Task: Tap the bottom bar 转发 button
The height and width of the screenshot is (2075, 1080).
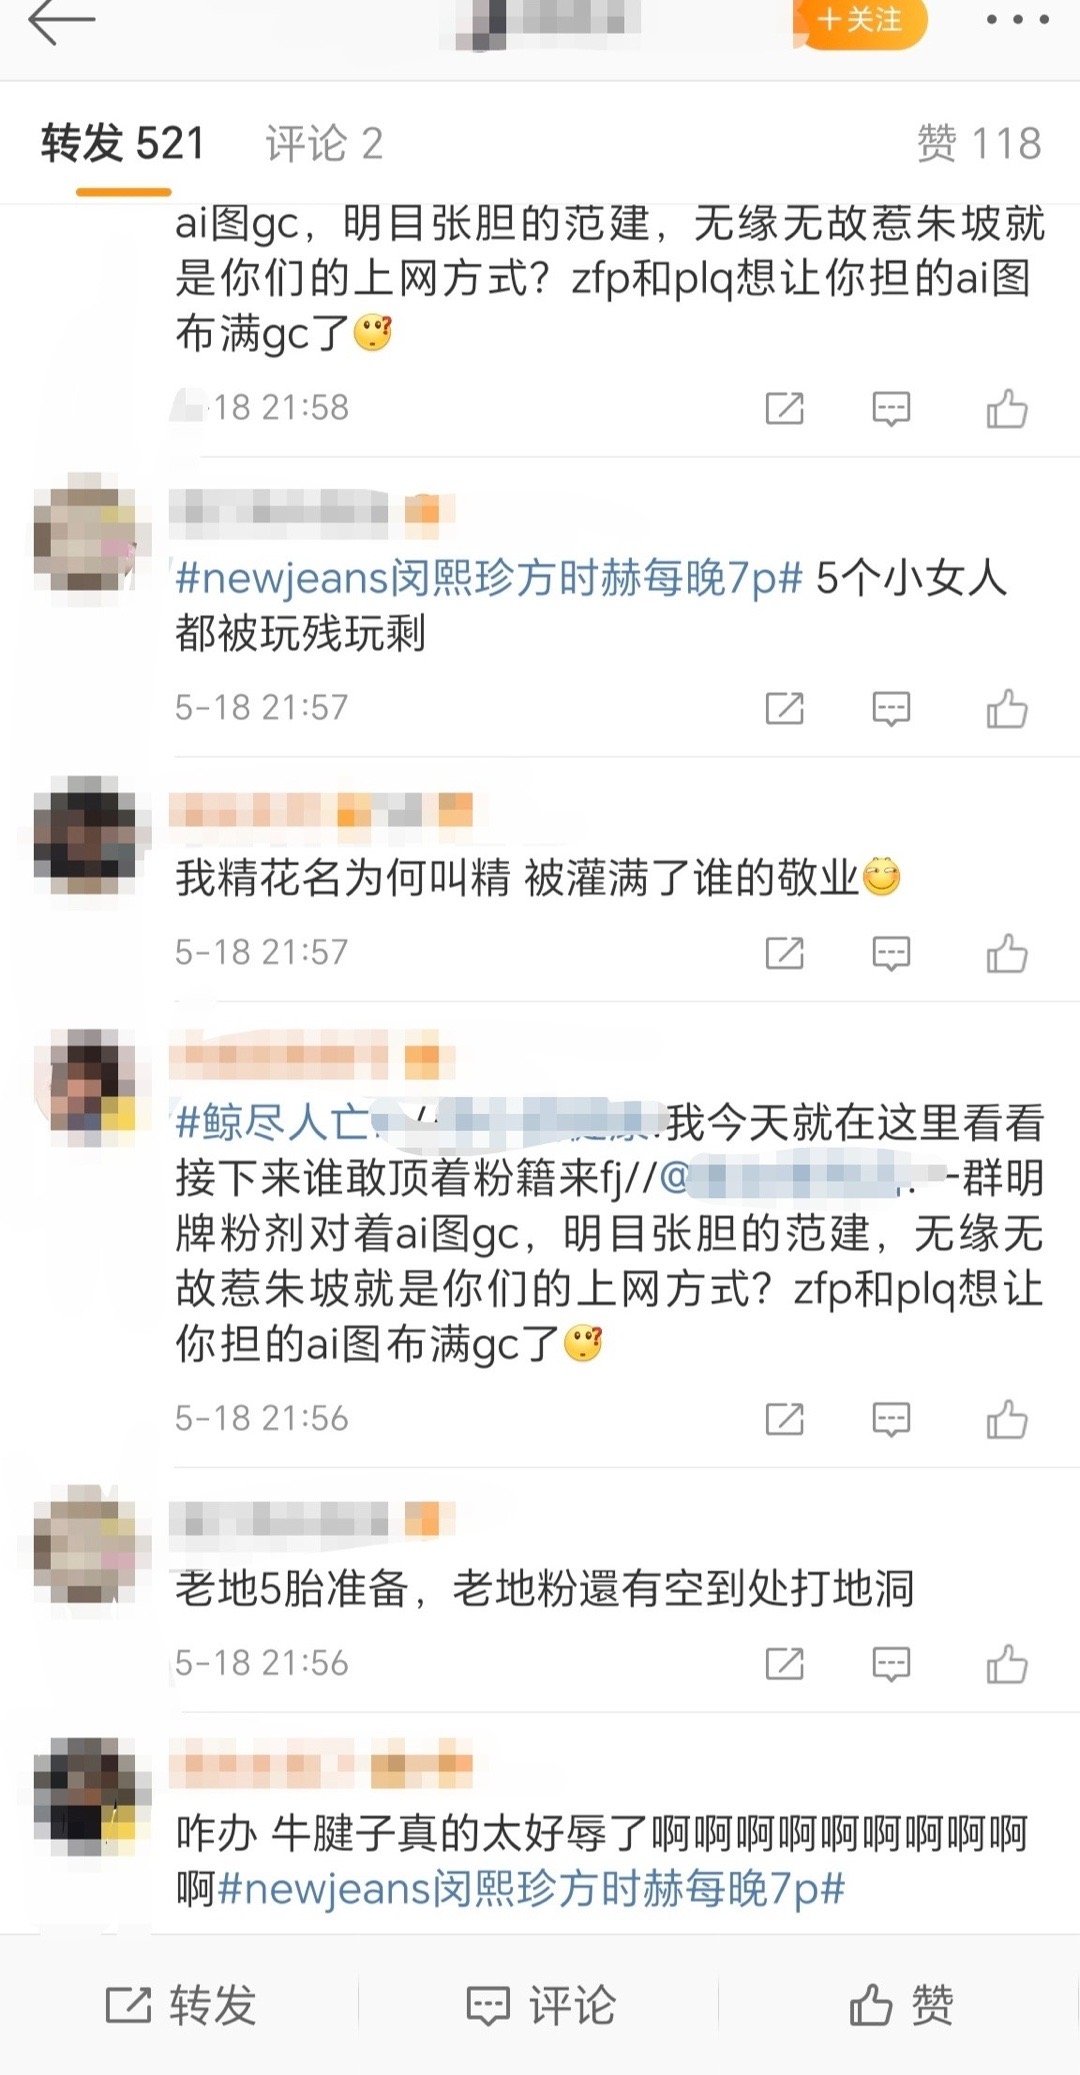Action: click(x=181, y=2005)
